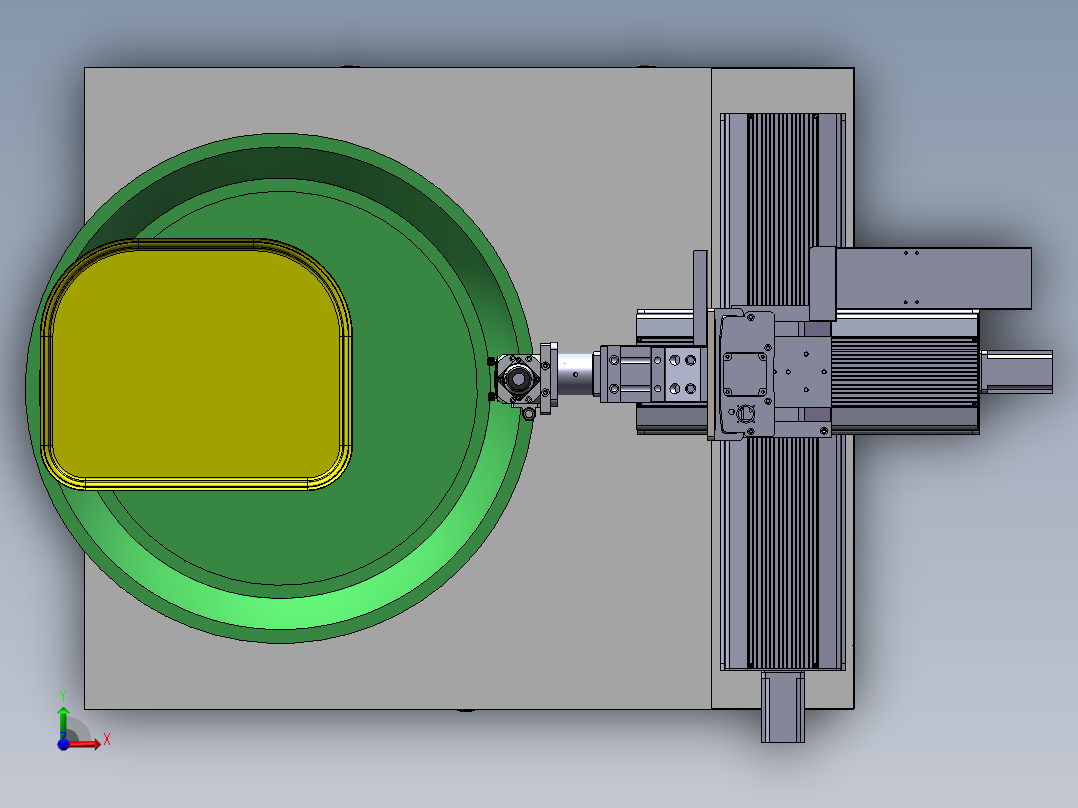Select the four-hole mounting block on the arm
The width and height of the screenshot is (1078, 808).
point(683,375)
